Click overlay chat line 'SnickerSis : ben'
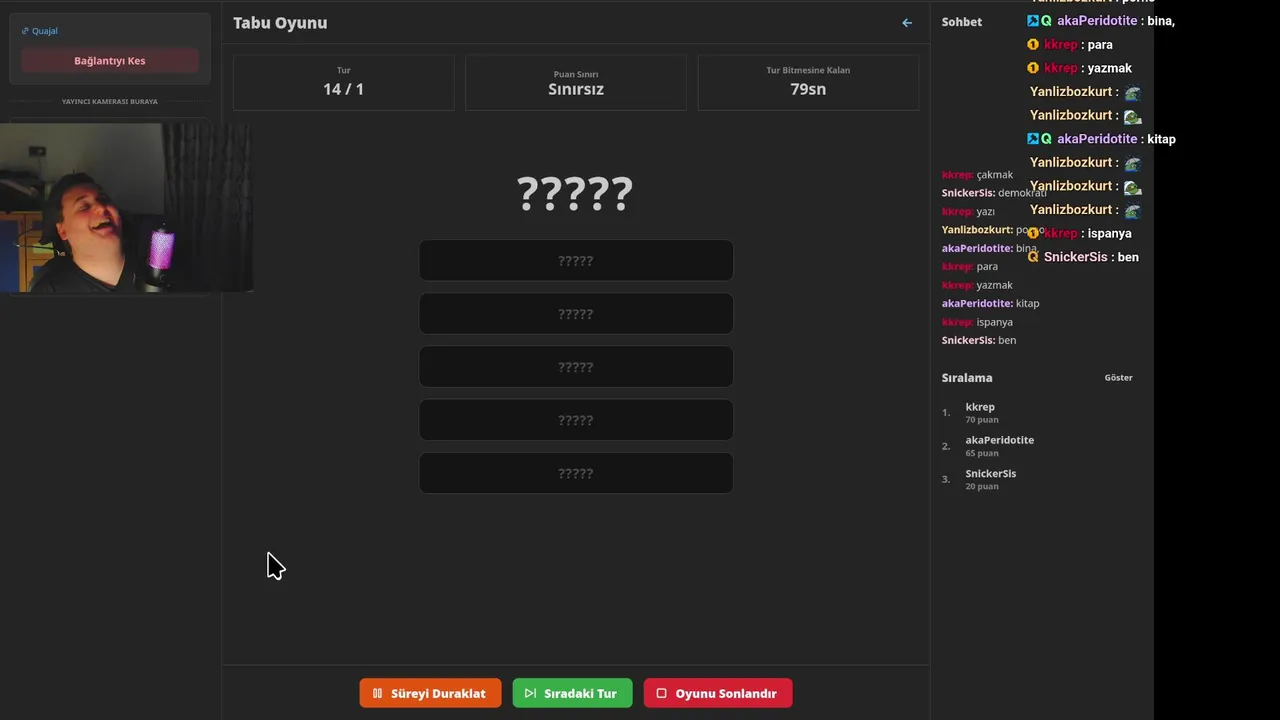The width and height of the screenshot is (1280, 720). tap(1083, 257)
